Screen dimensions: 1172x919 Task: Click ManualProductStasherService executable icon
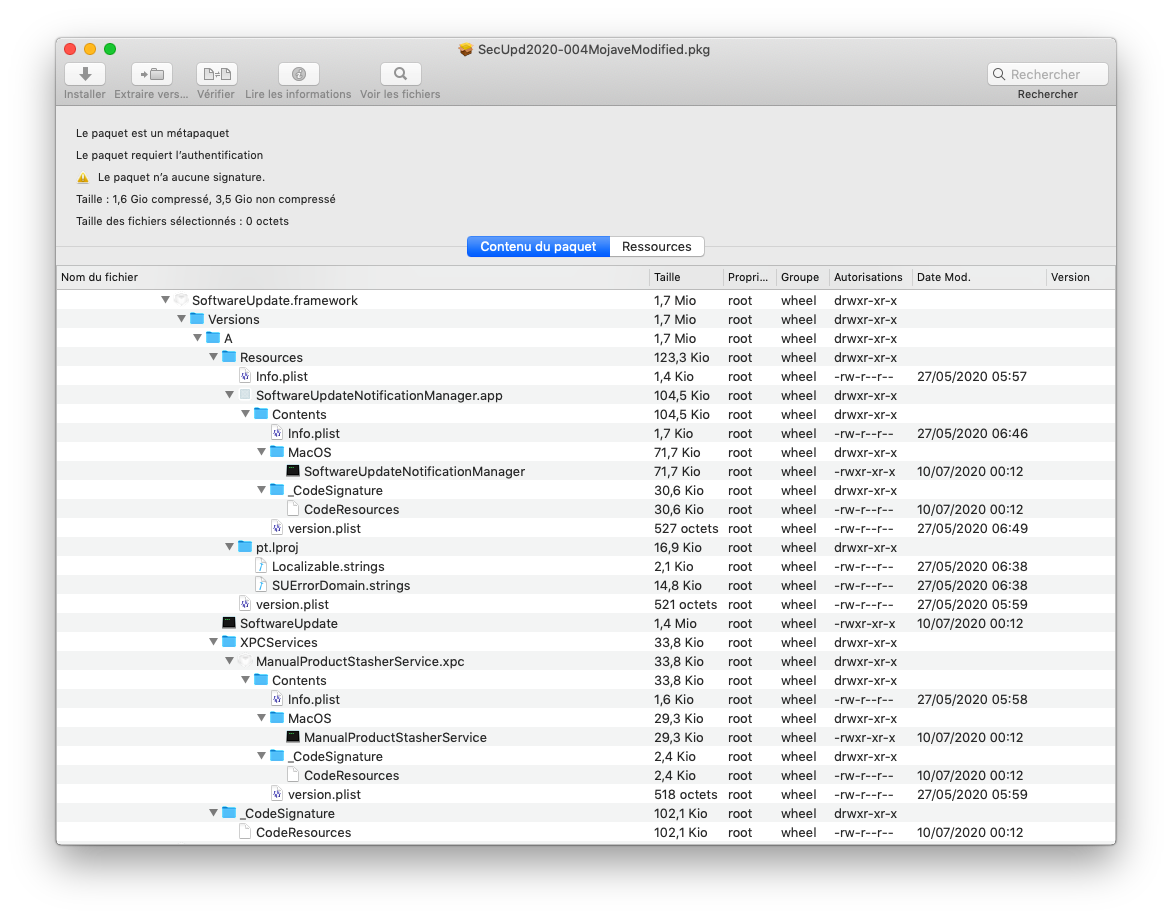[x=293, y=737]
